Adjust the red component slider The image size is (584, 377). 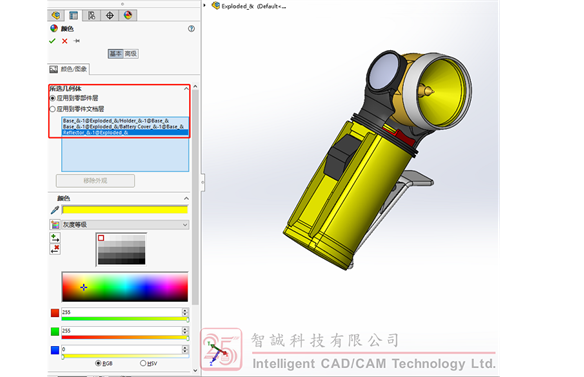[x=125, y=319]
